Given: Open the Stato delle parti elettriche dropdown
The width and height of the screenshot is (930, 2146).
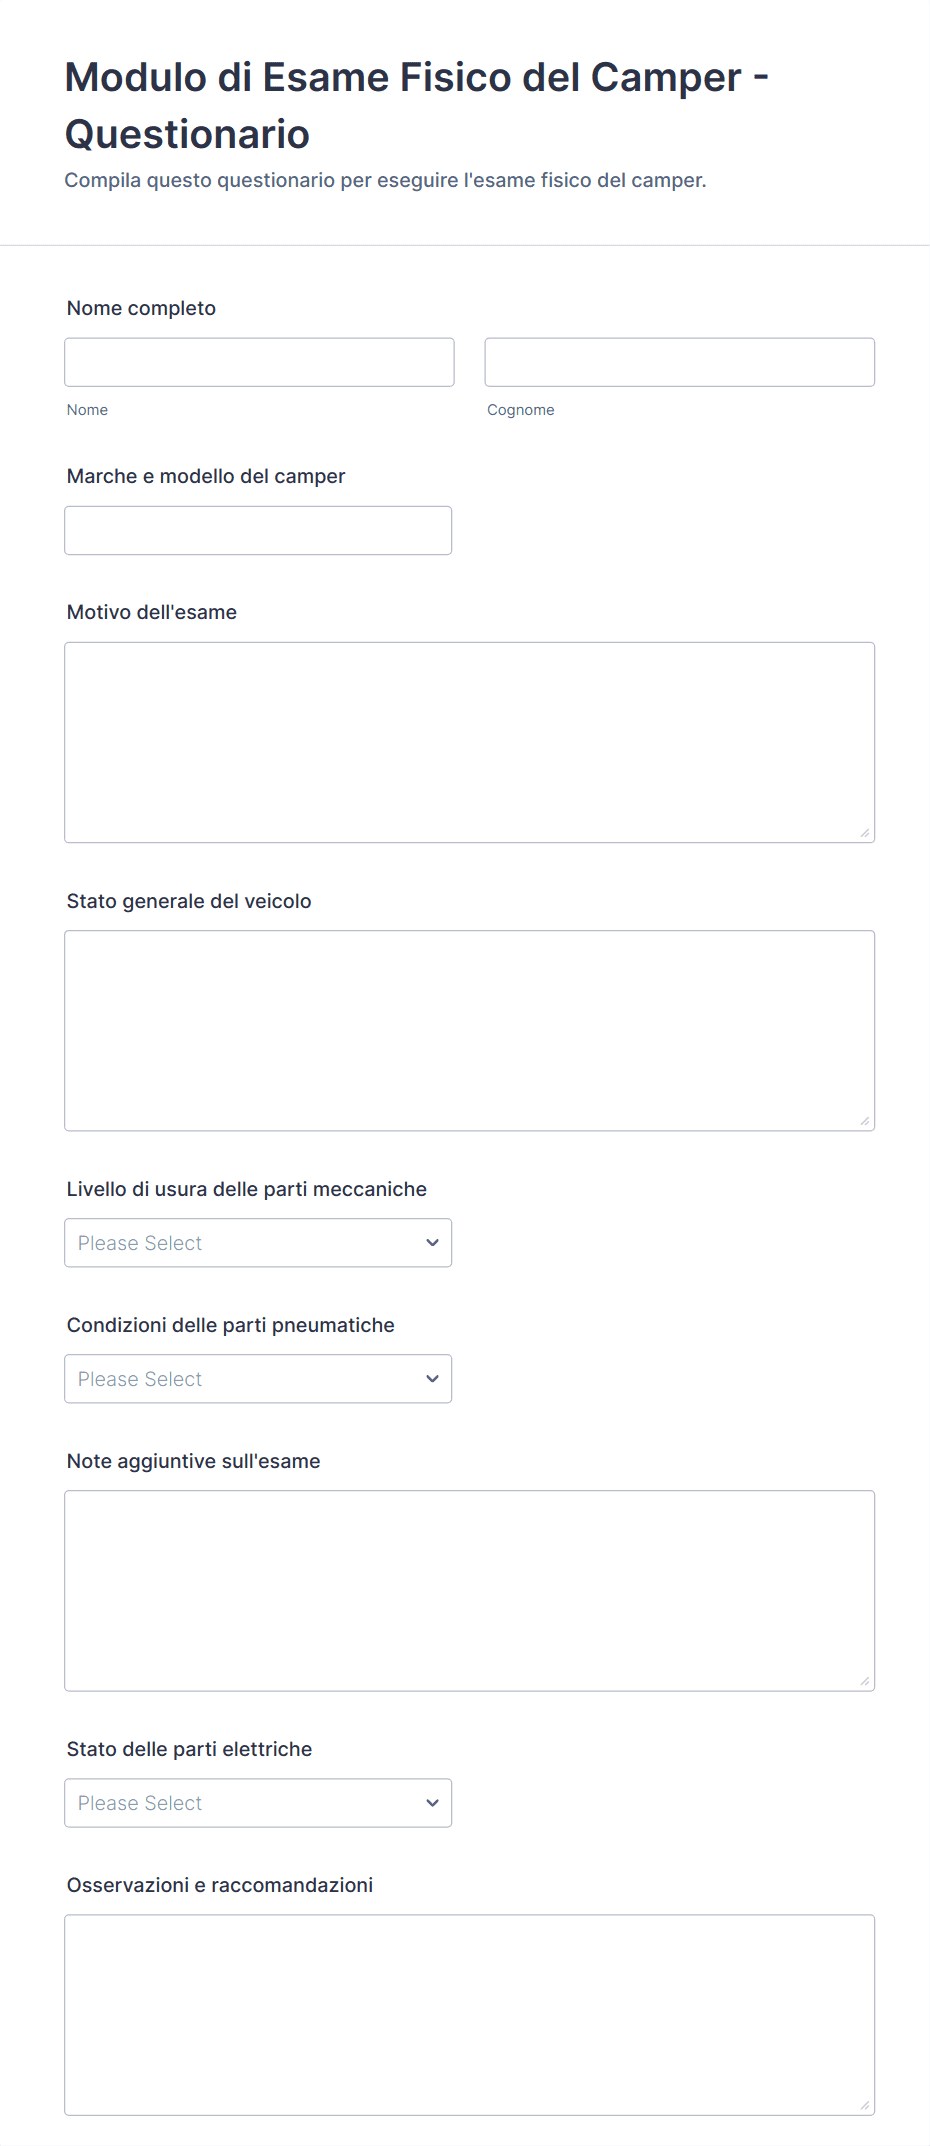Looking at the screenshot, I should 258,1803.
